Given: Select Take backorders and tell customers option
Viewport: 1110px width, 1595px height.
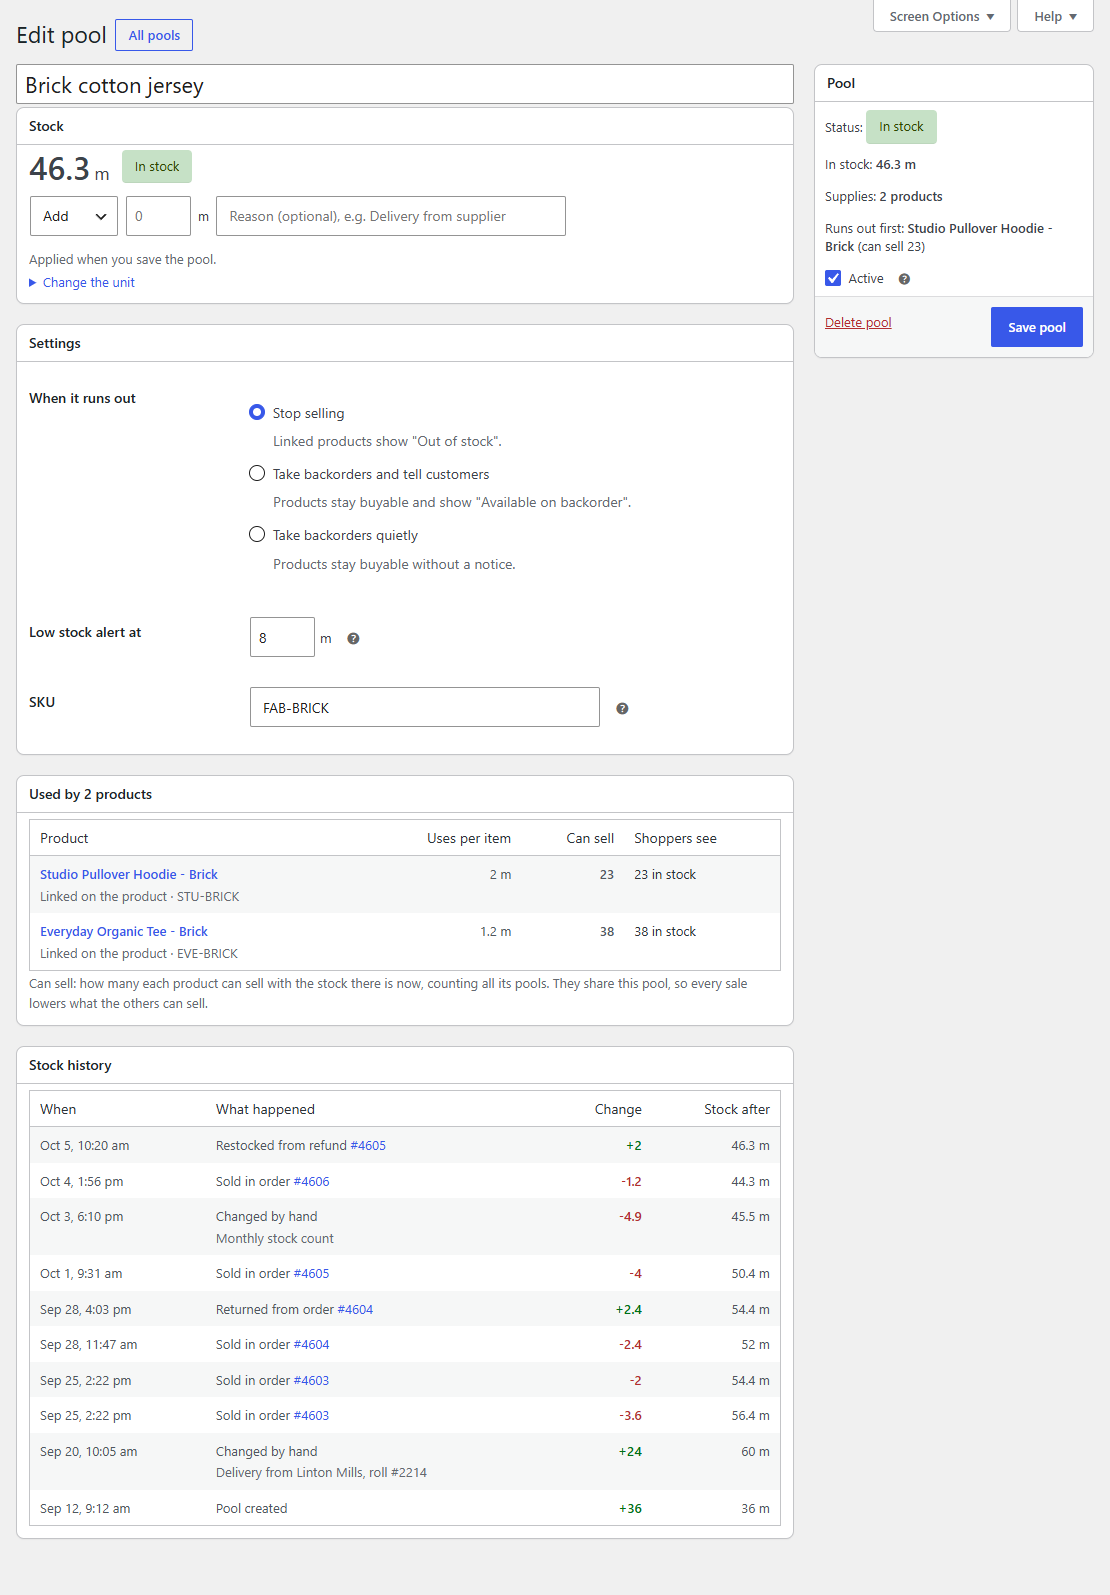Looking at the screenshot, I should [x=257, y=473].
